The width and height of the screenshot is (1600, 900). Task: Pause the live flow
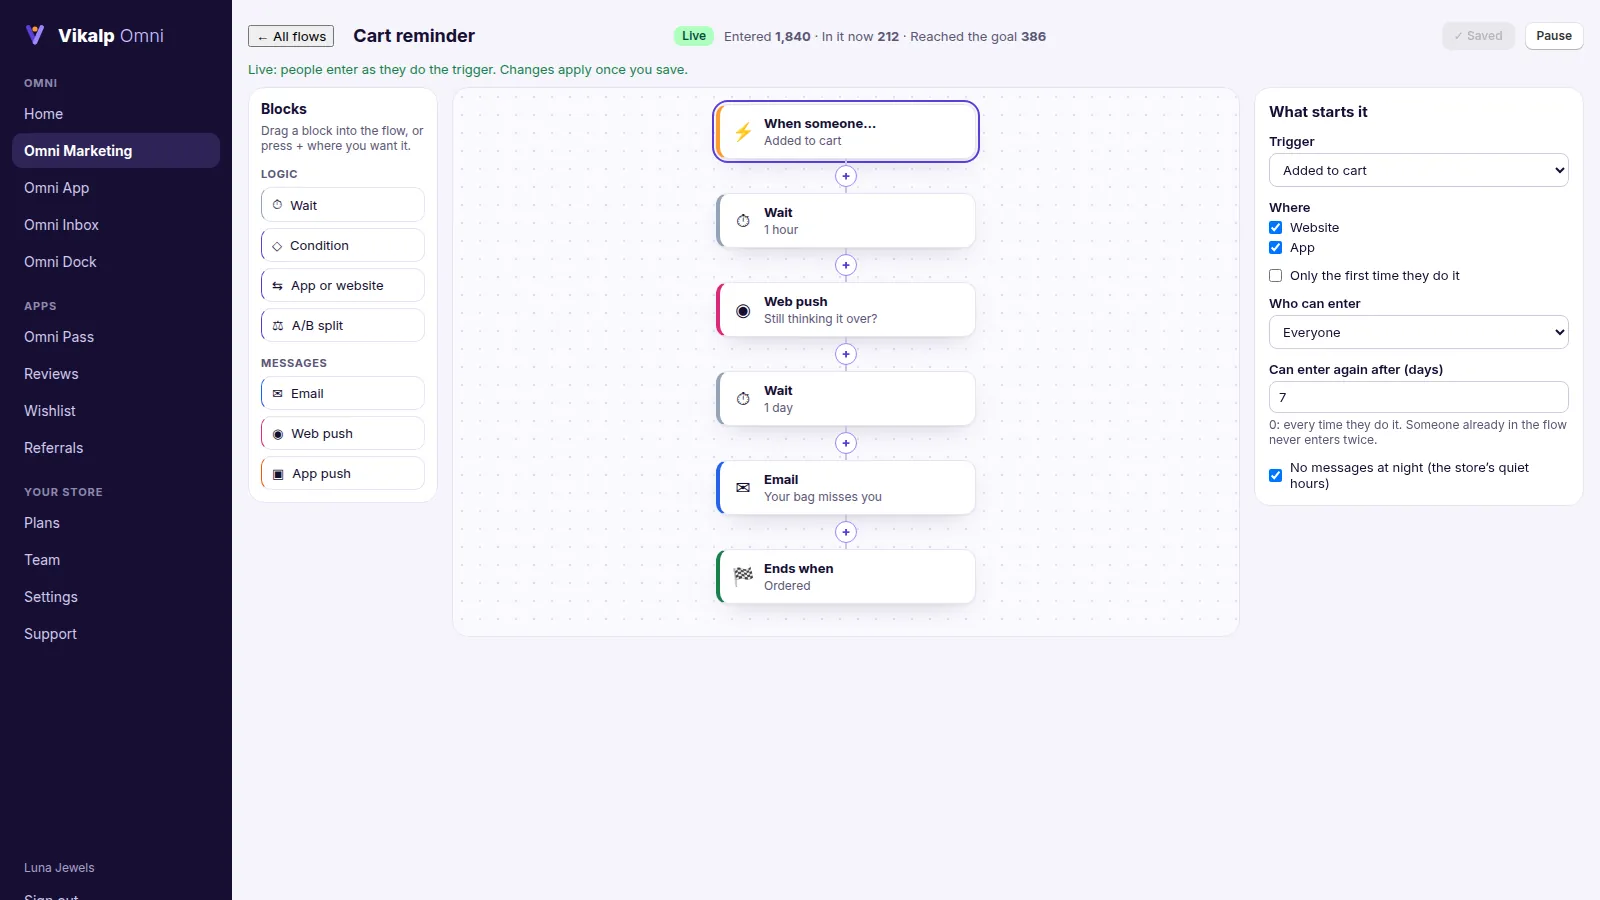coord(1554,36)
